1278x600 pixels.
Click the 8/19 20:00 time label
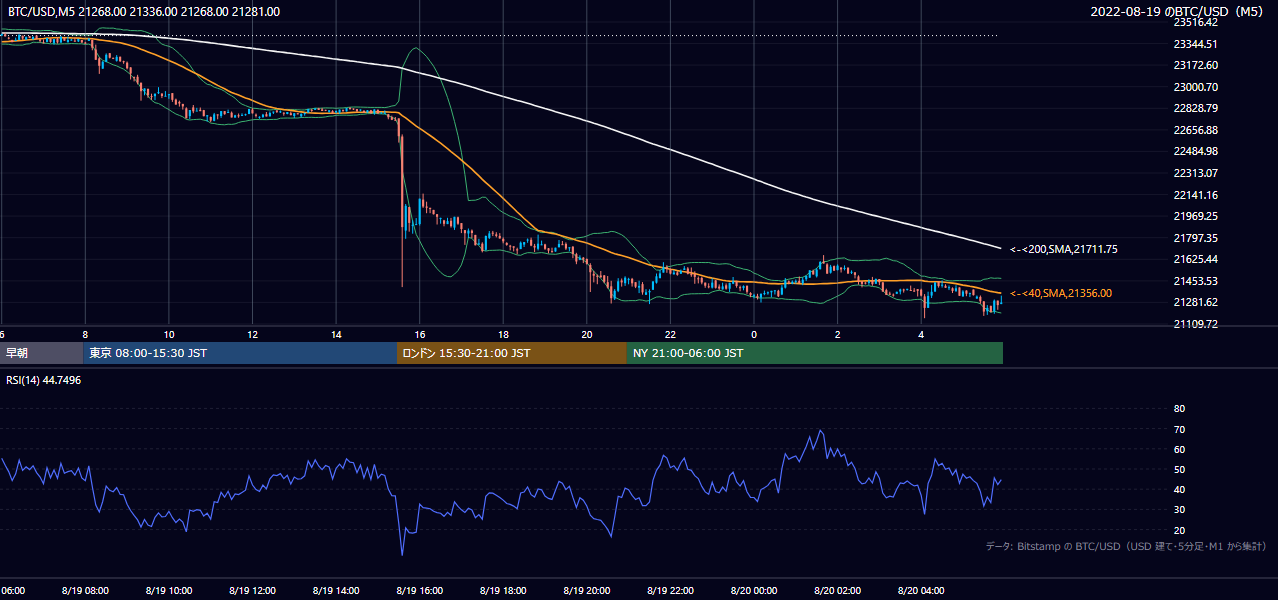(x=586, y=590)
